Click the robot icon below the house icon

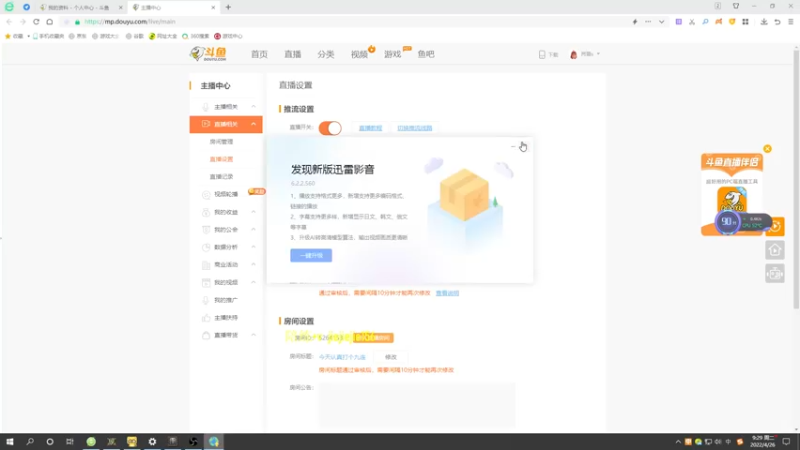pyautogui.click(x=775, y=274)
